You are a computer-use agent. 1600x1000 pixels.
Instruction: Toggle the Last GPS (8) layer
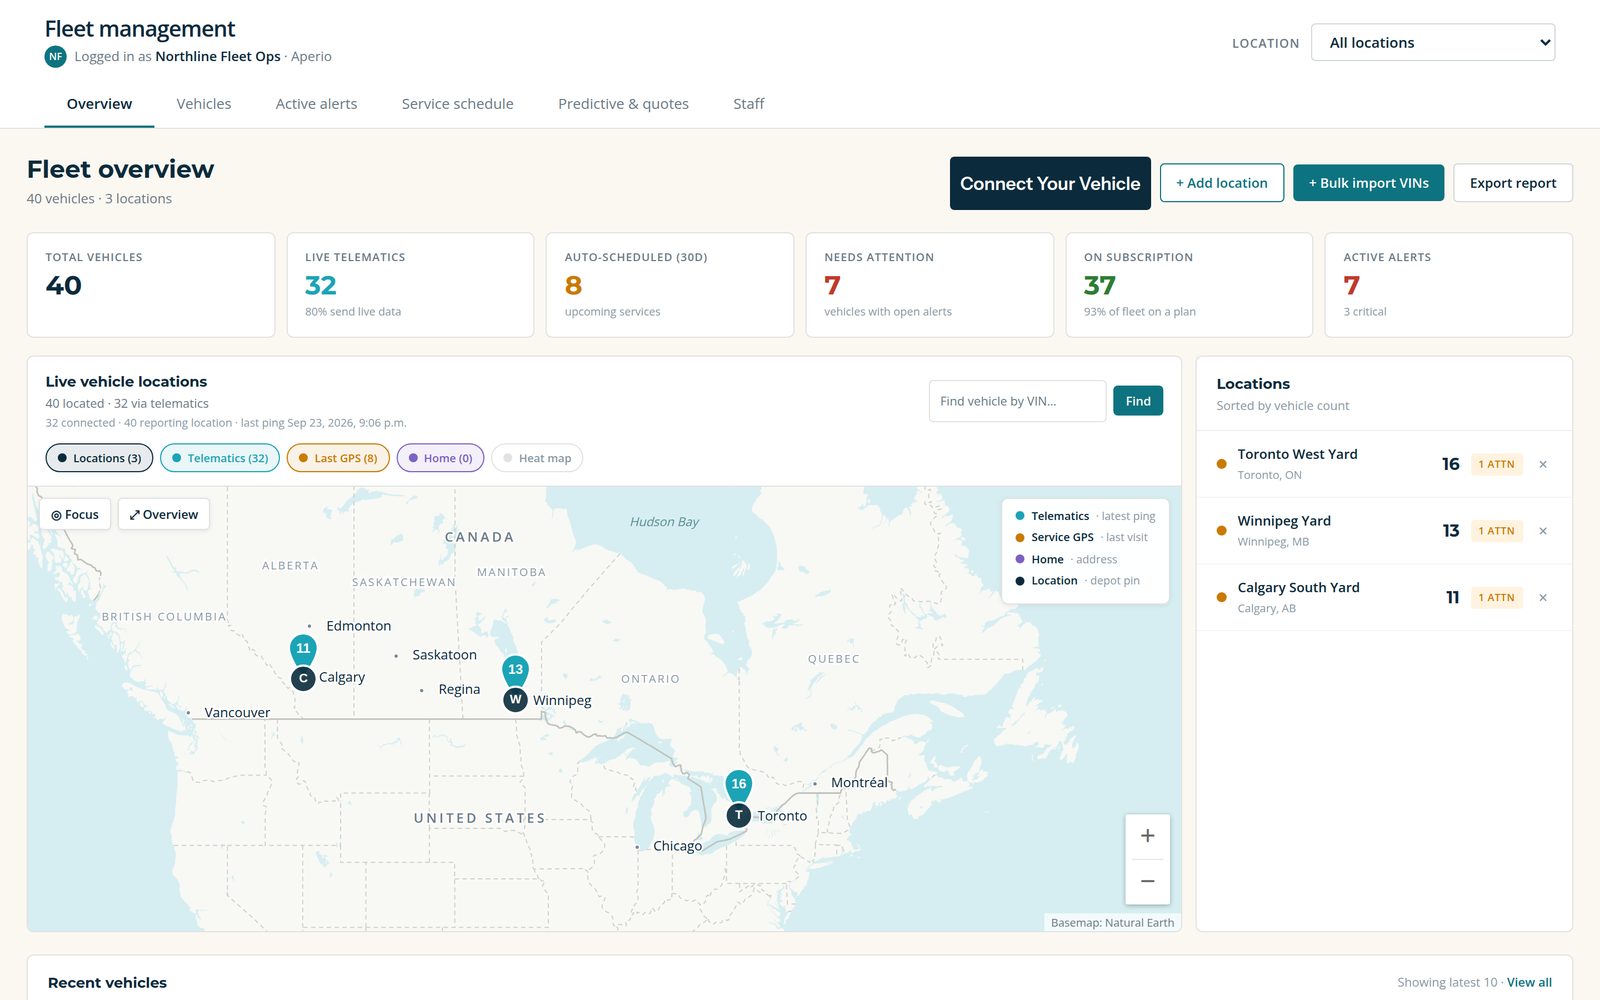tap(338, 458)
